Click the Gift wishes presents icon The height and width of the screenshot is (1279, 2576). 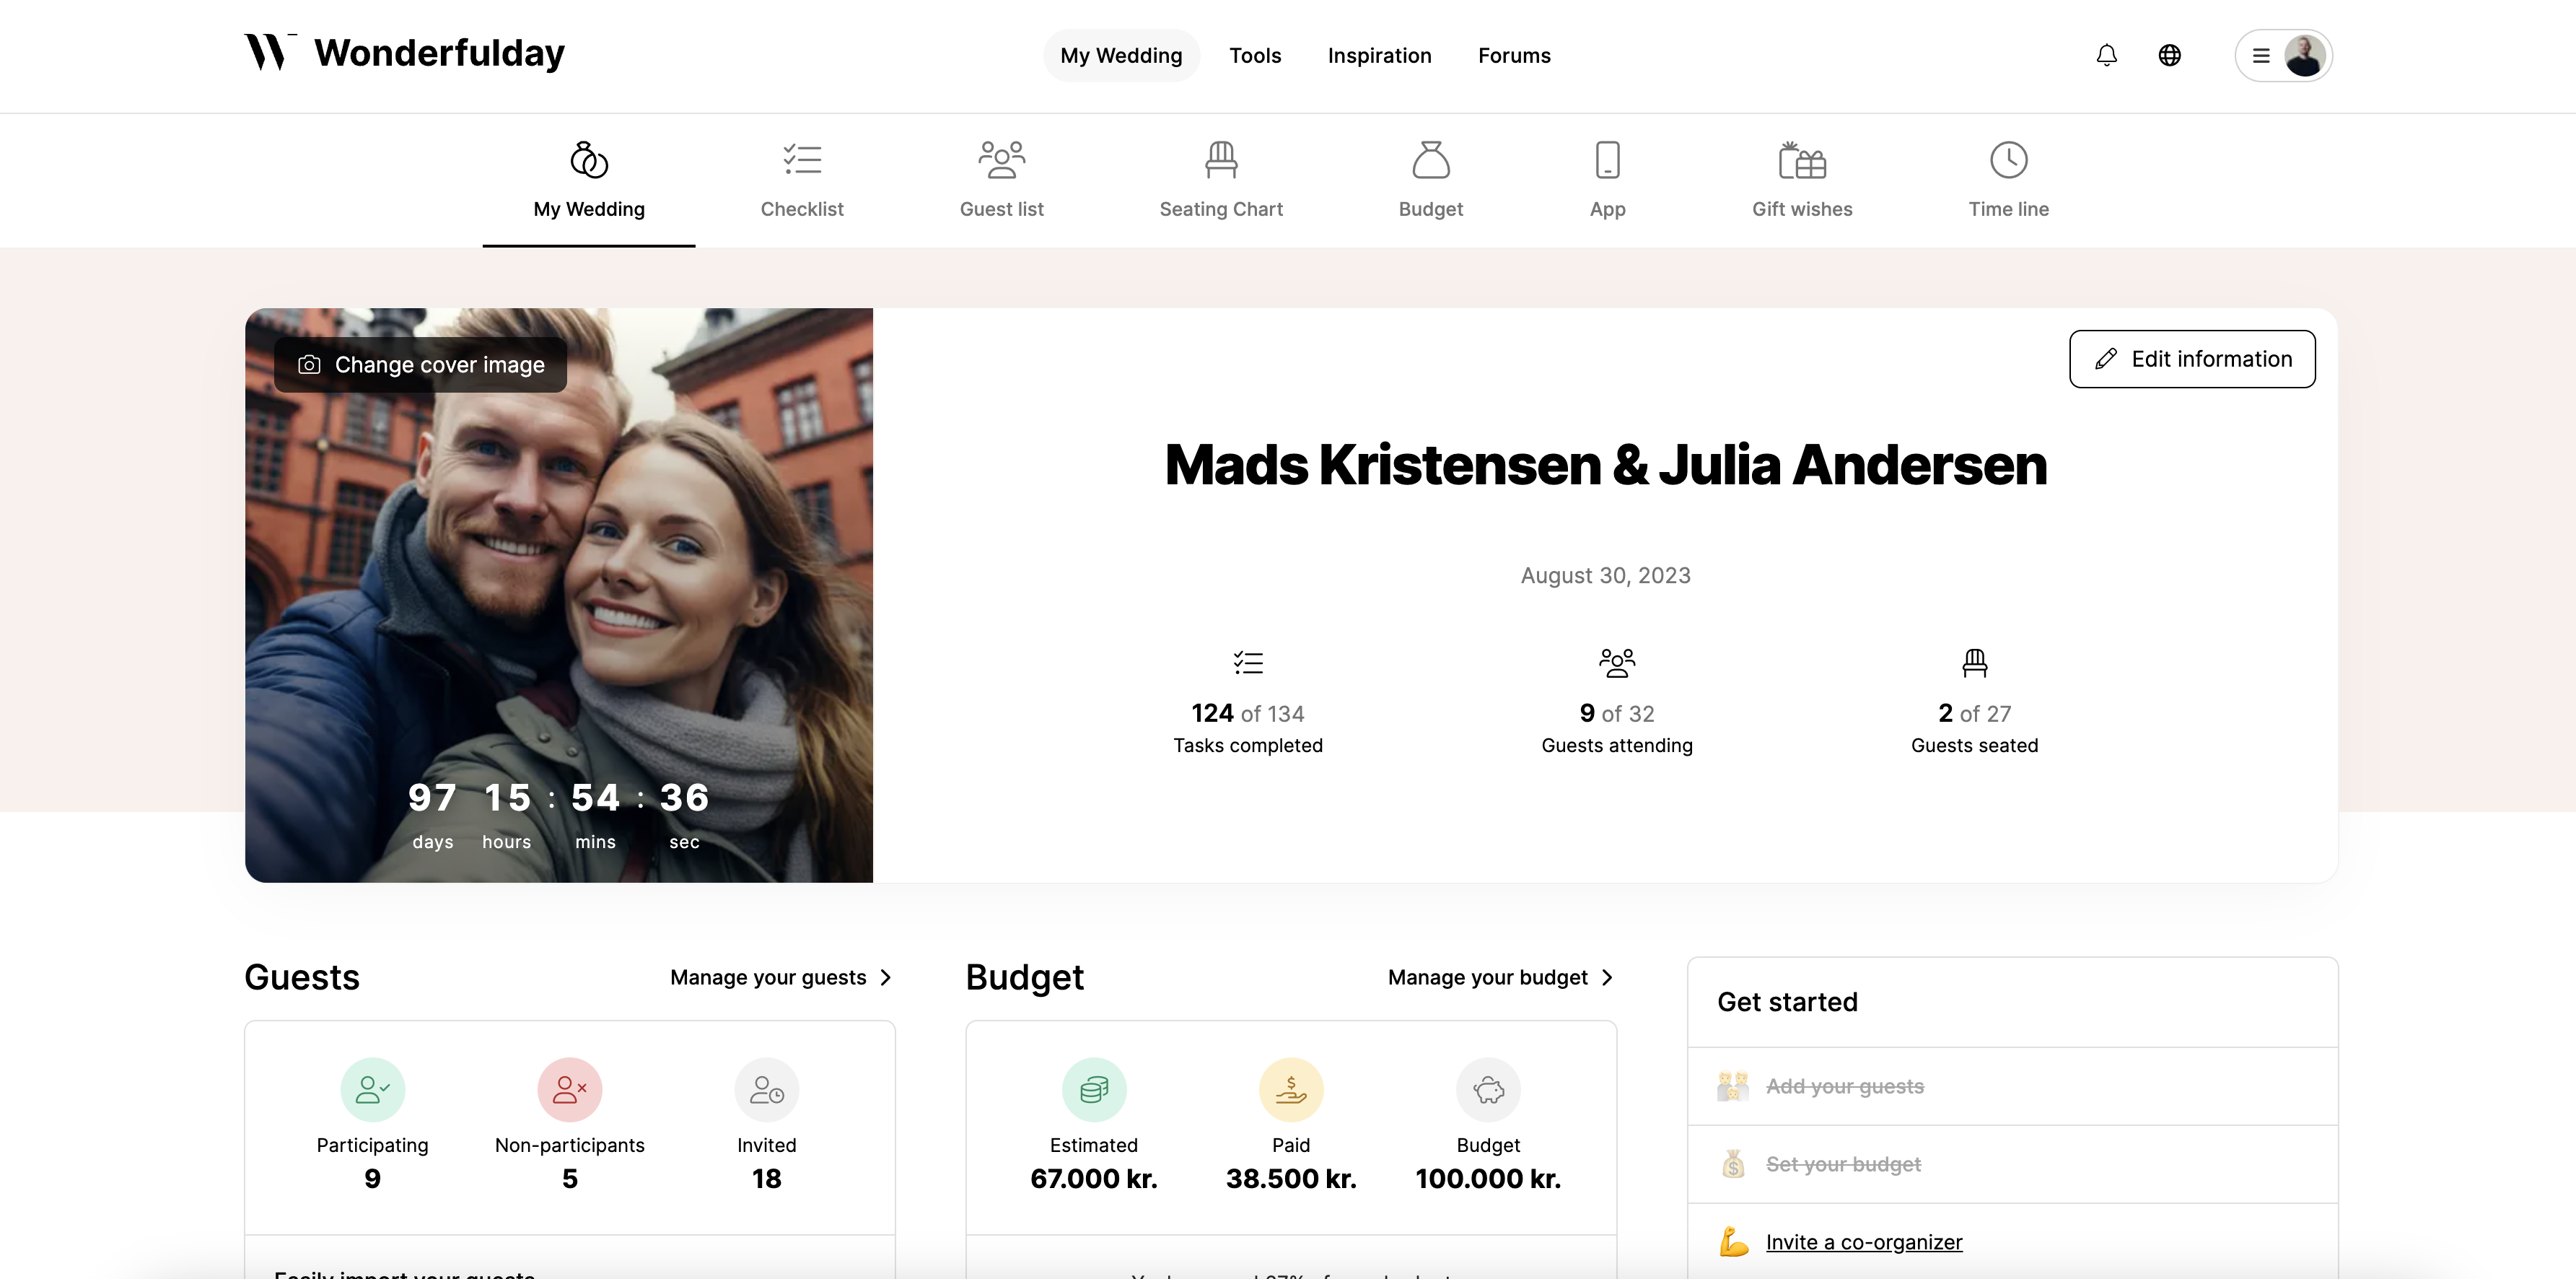[x=1802, y=160]
